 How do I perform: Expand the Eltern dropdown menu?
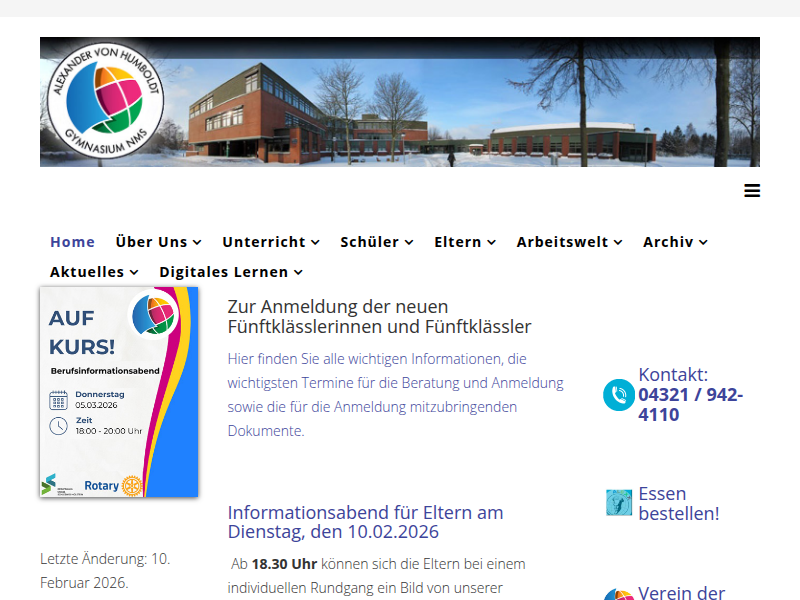click(x=464, y=242)
